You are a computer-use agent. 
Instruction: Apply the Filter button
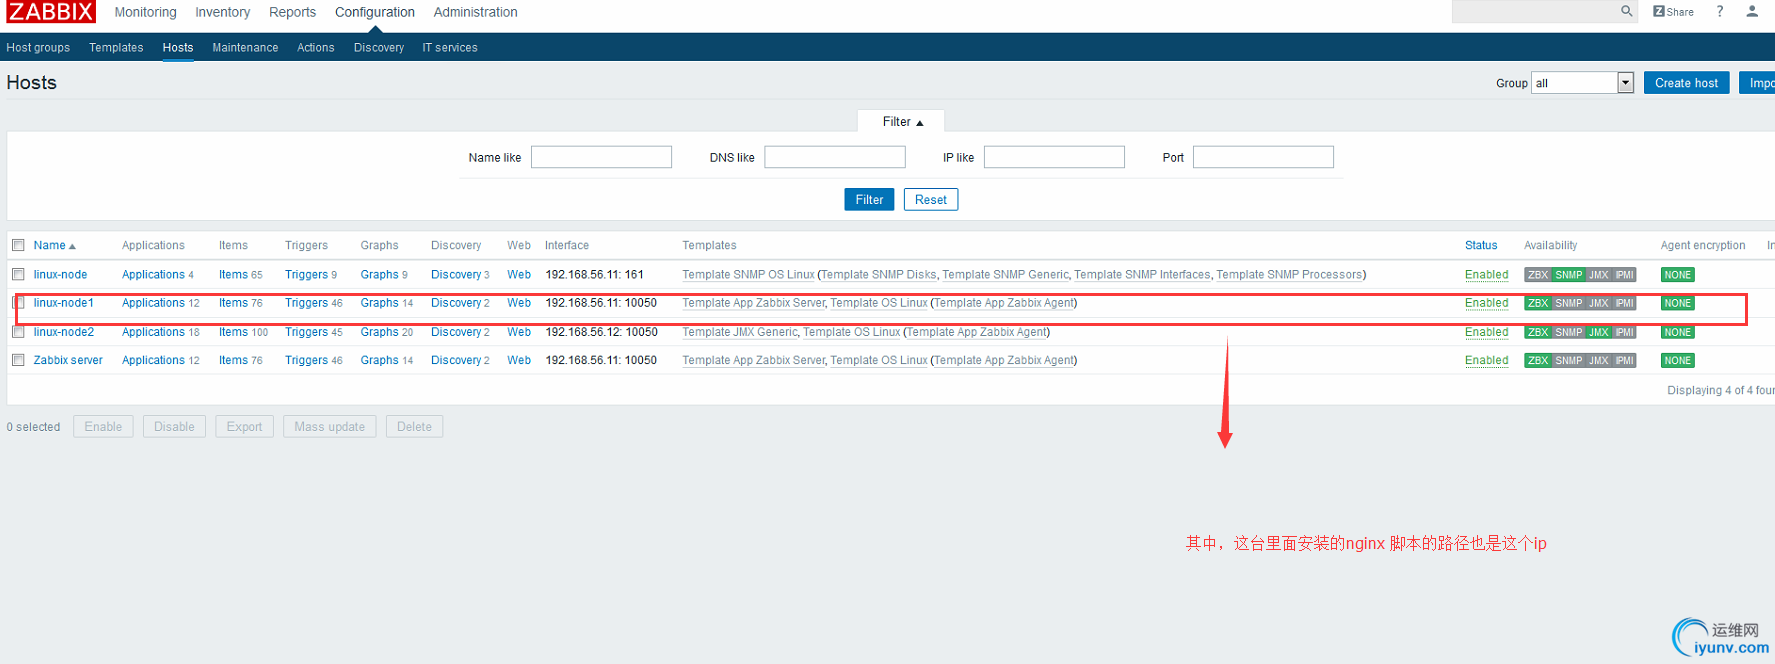click(869, 200)
